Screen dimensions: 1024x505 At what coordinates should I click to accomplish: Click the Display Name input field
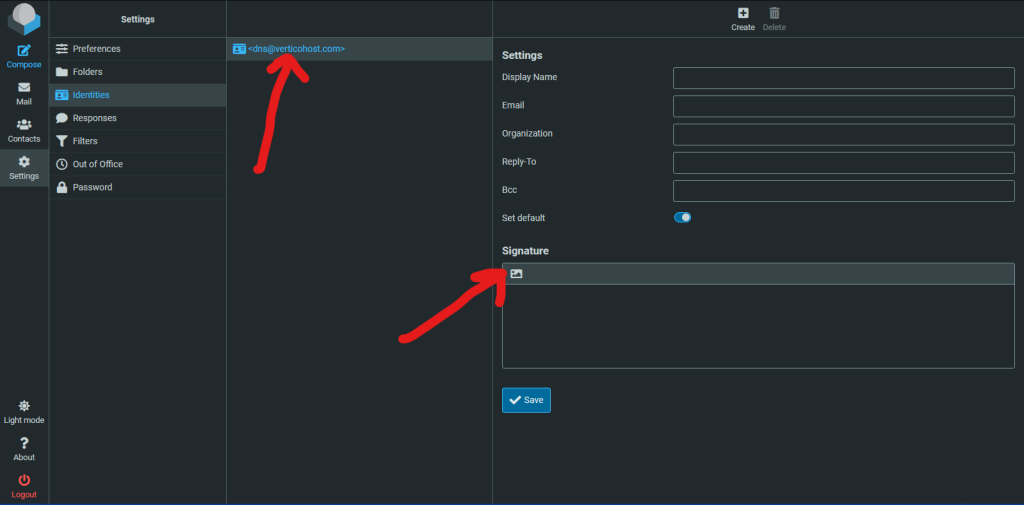coord(843,78)
